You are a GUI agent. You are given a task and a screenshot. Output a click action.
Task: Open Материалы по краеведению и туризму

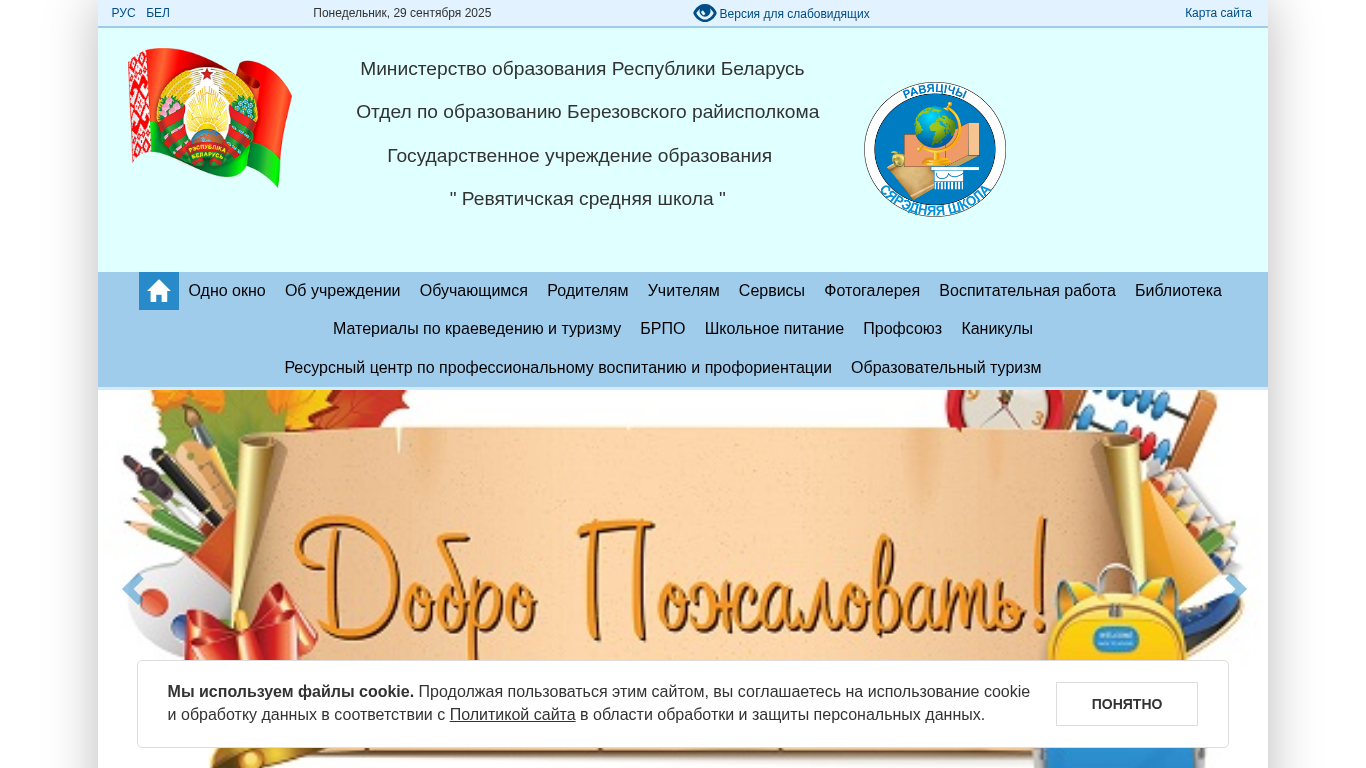(477, 329)
